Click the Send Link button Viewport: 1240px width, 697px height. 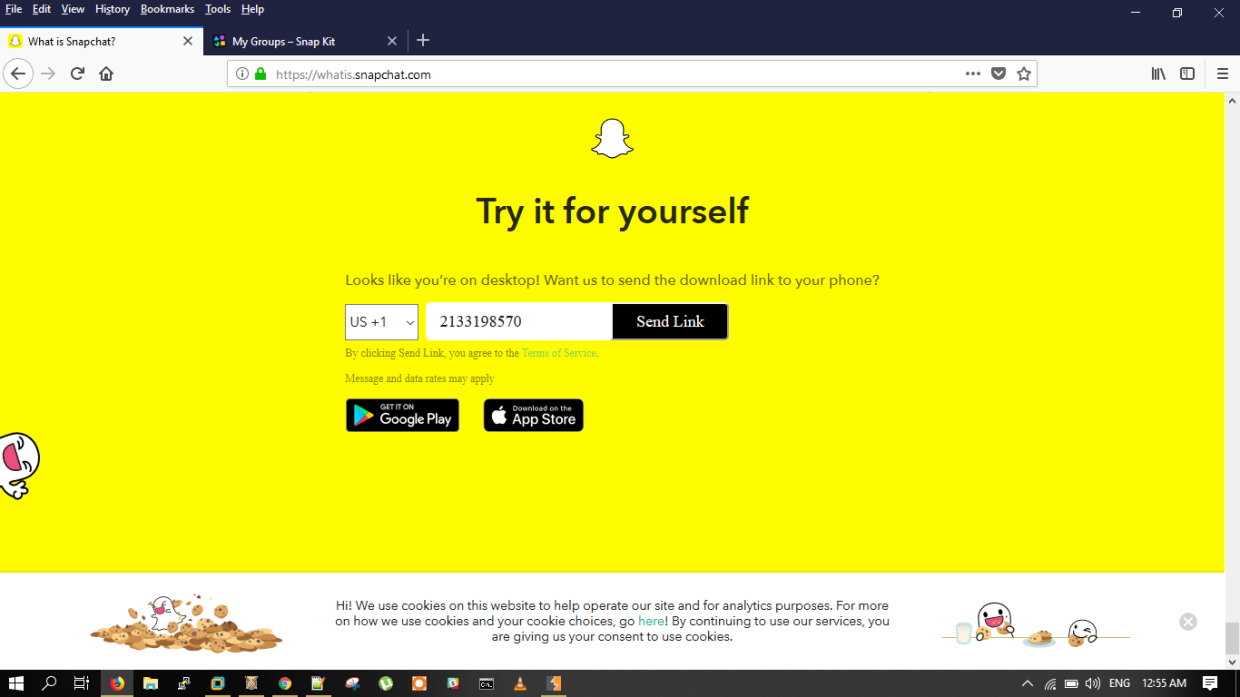pyautogui.click(x=670, y=321)
